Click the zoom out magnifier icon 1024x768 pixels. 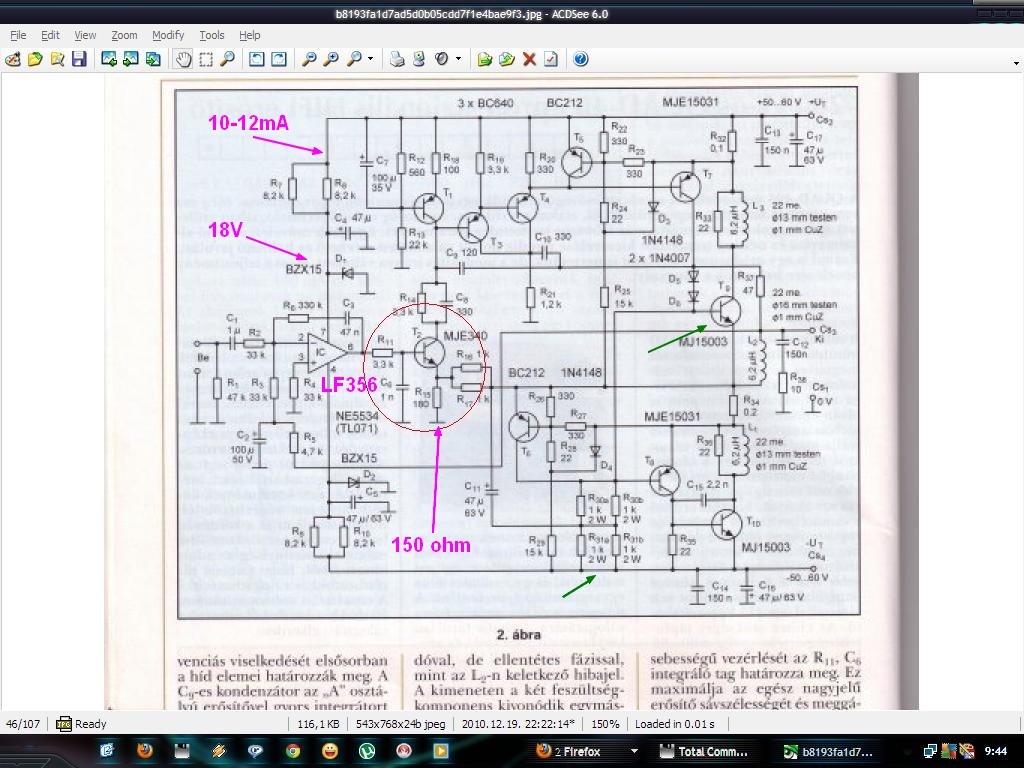click(309, 59)
